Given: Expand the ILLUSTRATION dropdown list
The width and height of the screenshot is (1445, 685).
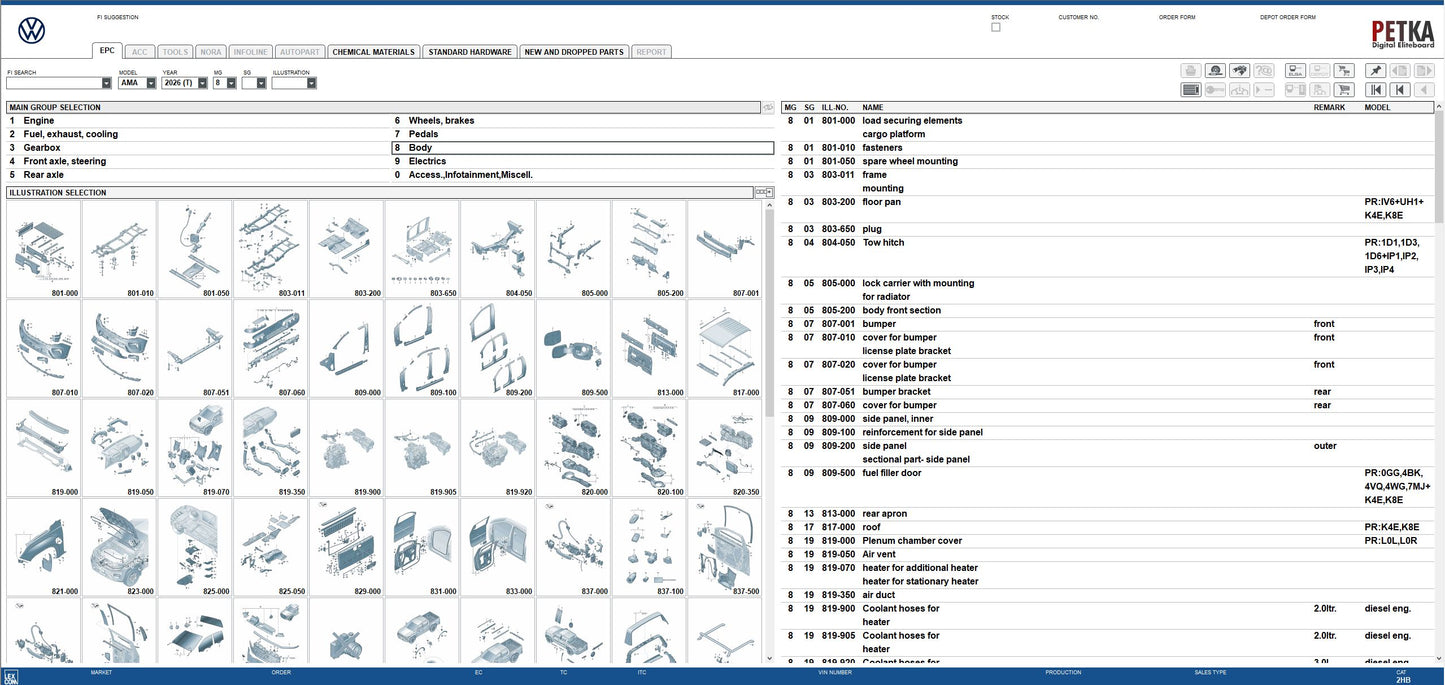Looking at the screenshot, I should point(310,82).
